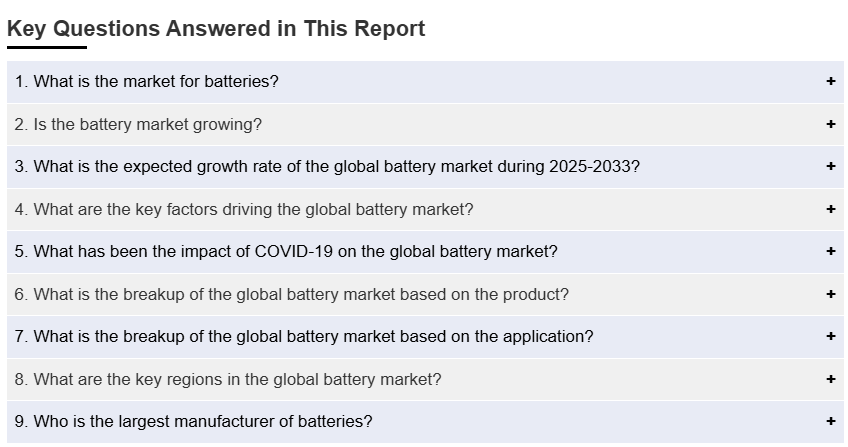Click 'Key Questions Answered in This Report' heading
This screenshot has height=447, width=848.
point(216,29)
